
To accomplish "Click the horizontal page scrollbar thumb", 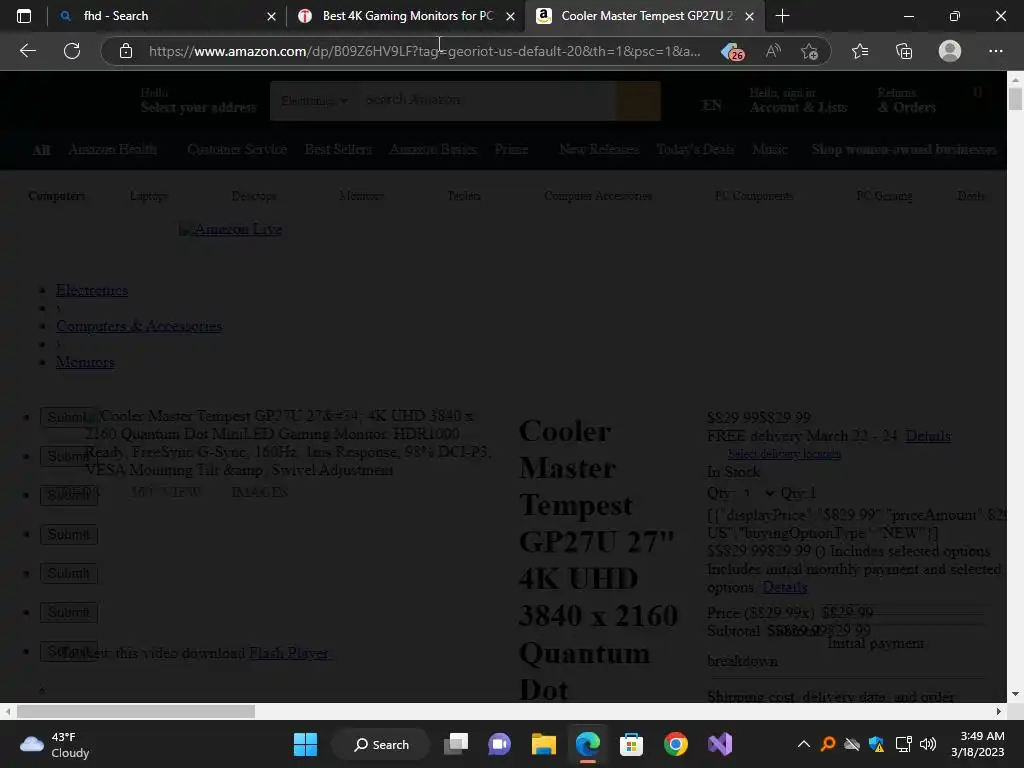I will coord(136,711).
